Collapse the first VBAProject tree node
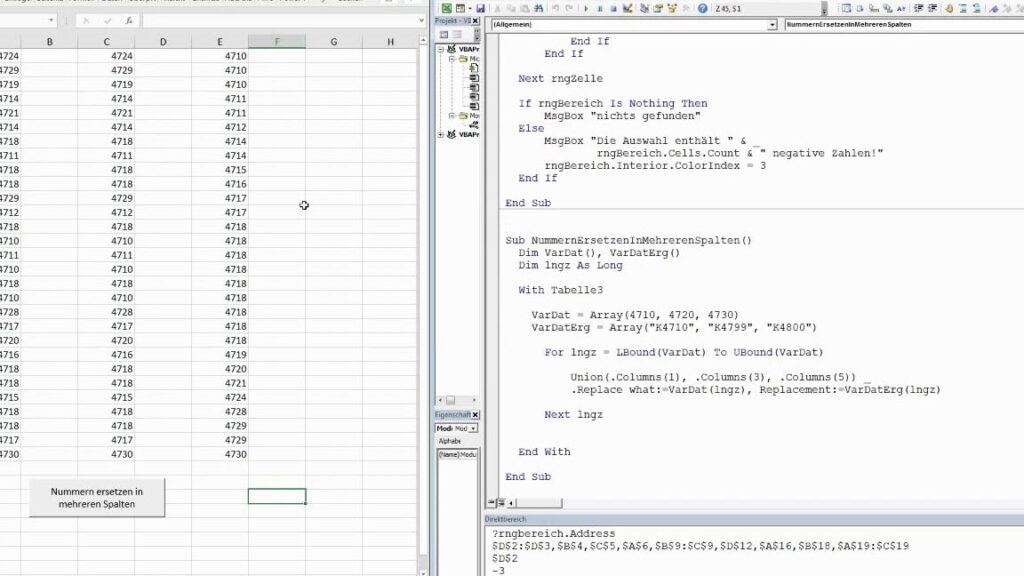Image resolution: width=1024 pixels, height=576 pixels. [x=441, y=48]
